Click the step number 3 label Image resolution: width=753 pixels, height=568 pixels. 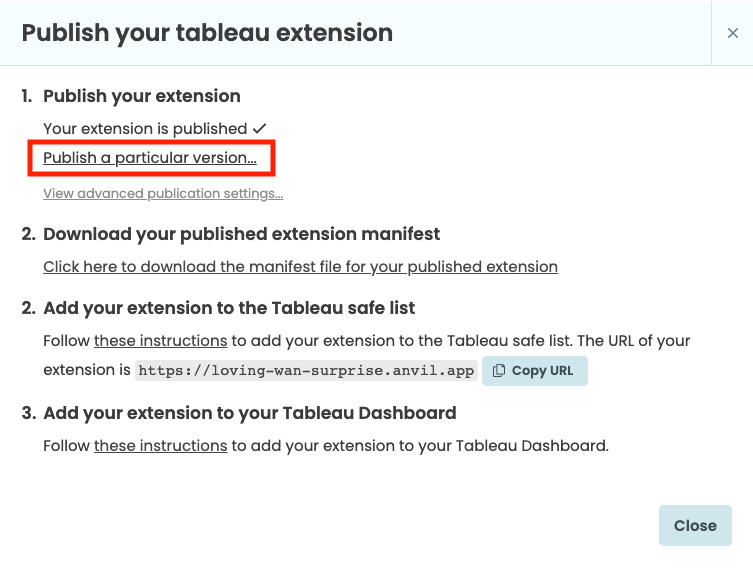[x=28, y=413]
